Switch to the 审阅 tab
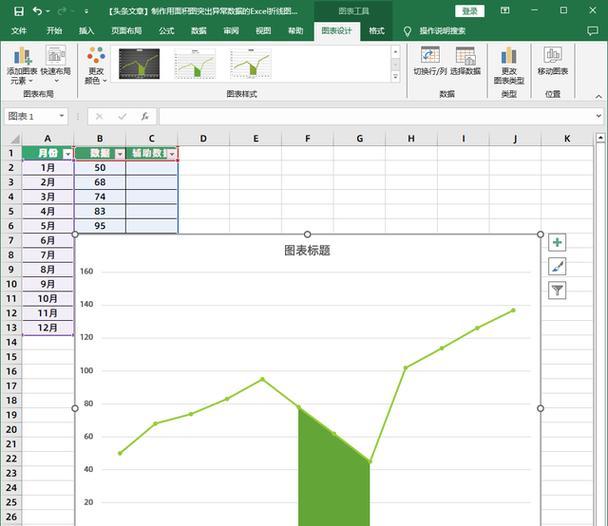608x526 pixels. 231,31
